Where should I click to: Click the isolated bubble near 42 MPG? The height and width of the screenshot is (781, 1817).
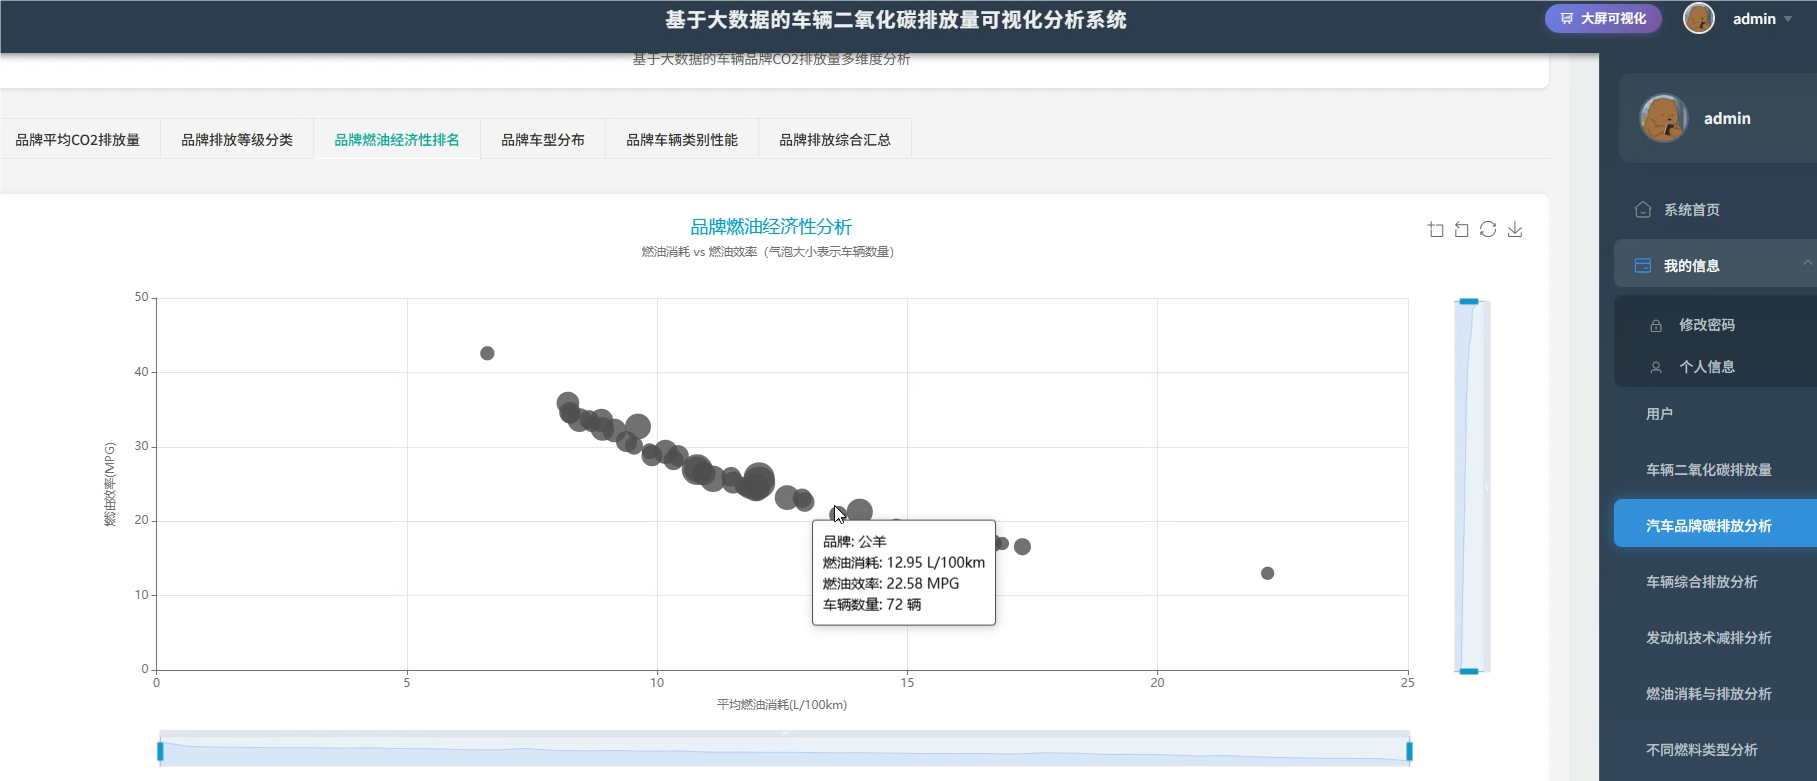(487, 353)
